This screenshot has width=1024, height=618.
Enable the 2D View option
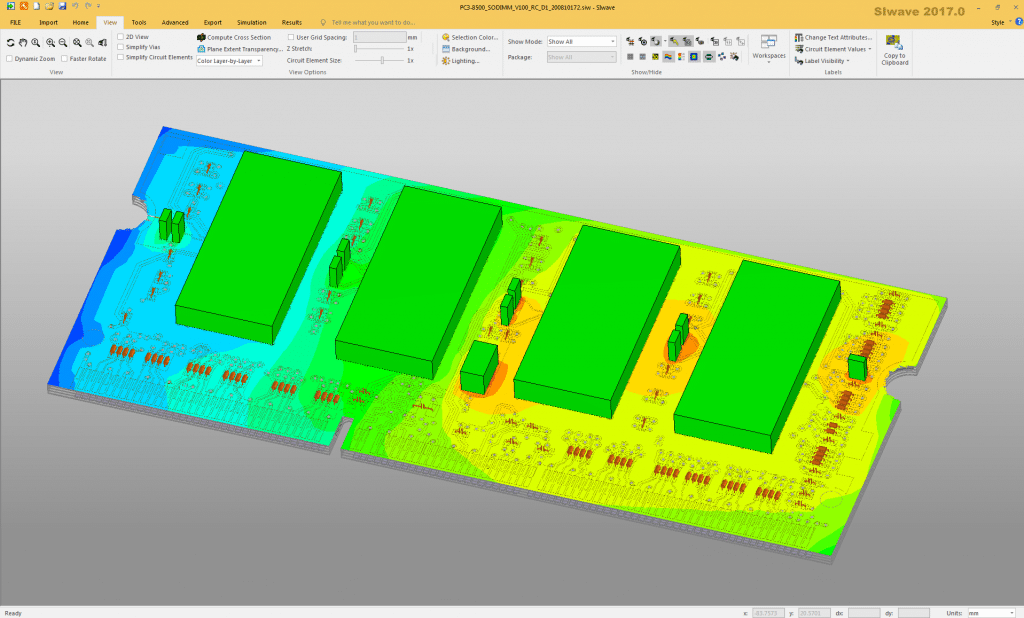(120, 37)
